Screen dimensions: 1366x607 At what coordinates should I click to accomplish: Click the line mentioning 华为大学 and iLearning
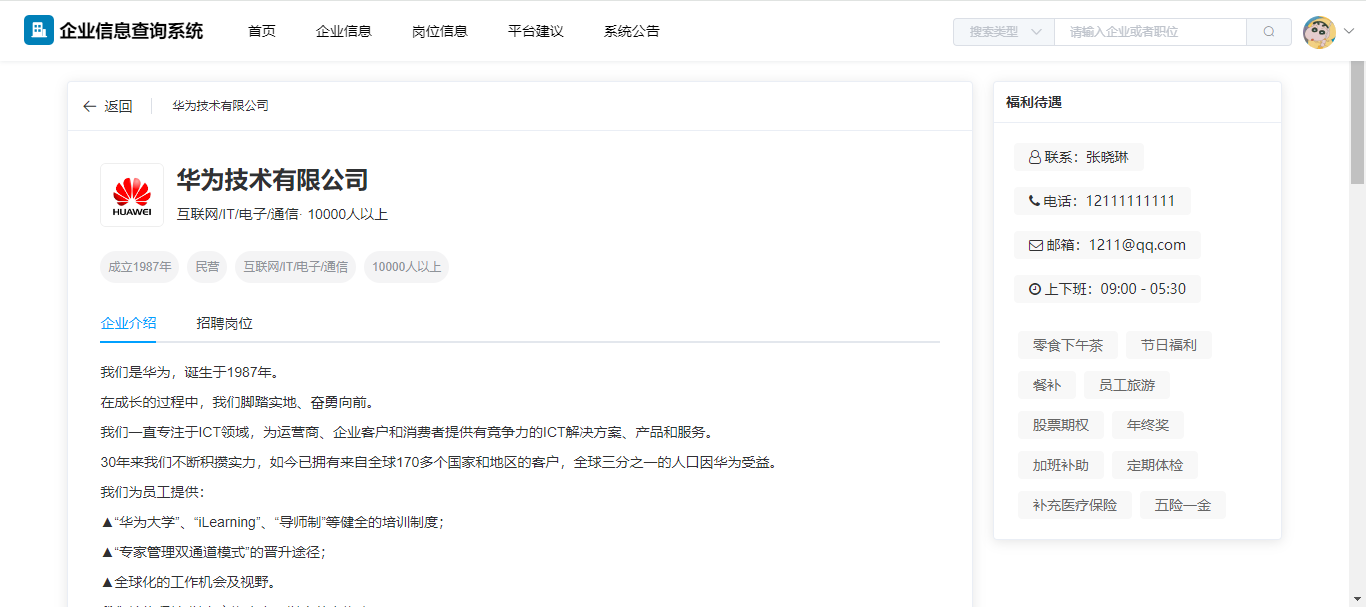point(272,522)
